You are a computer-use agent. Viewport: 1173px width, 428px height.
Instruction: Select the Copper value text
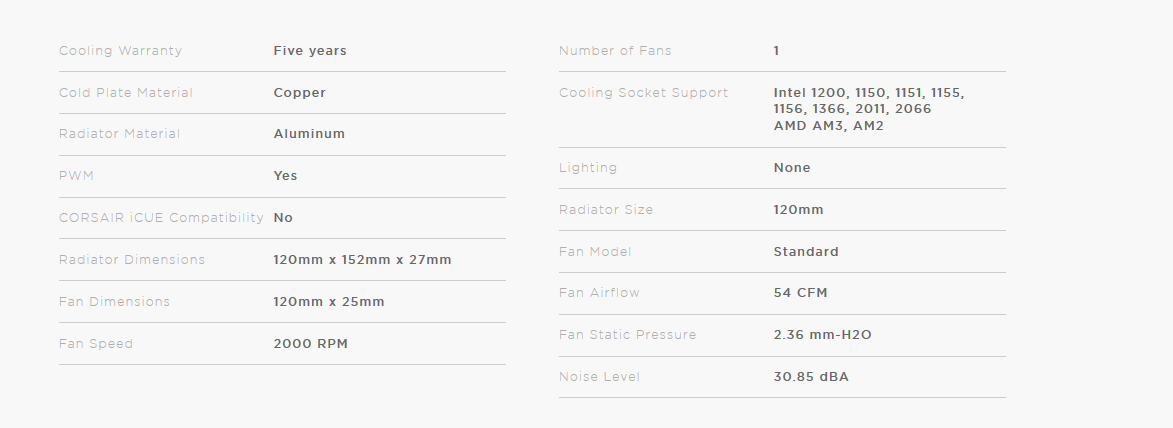point(299,93)
